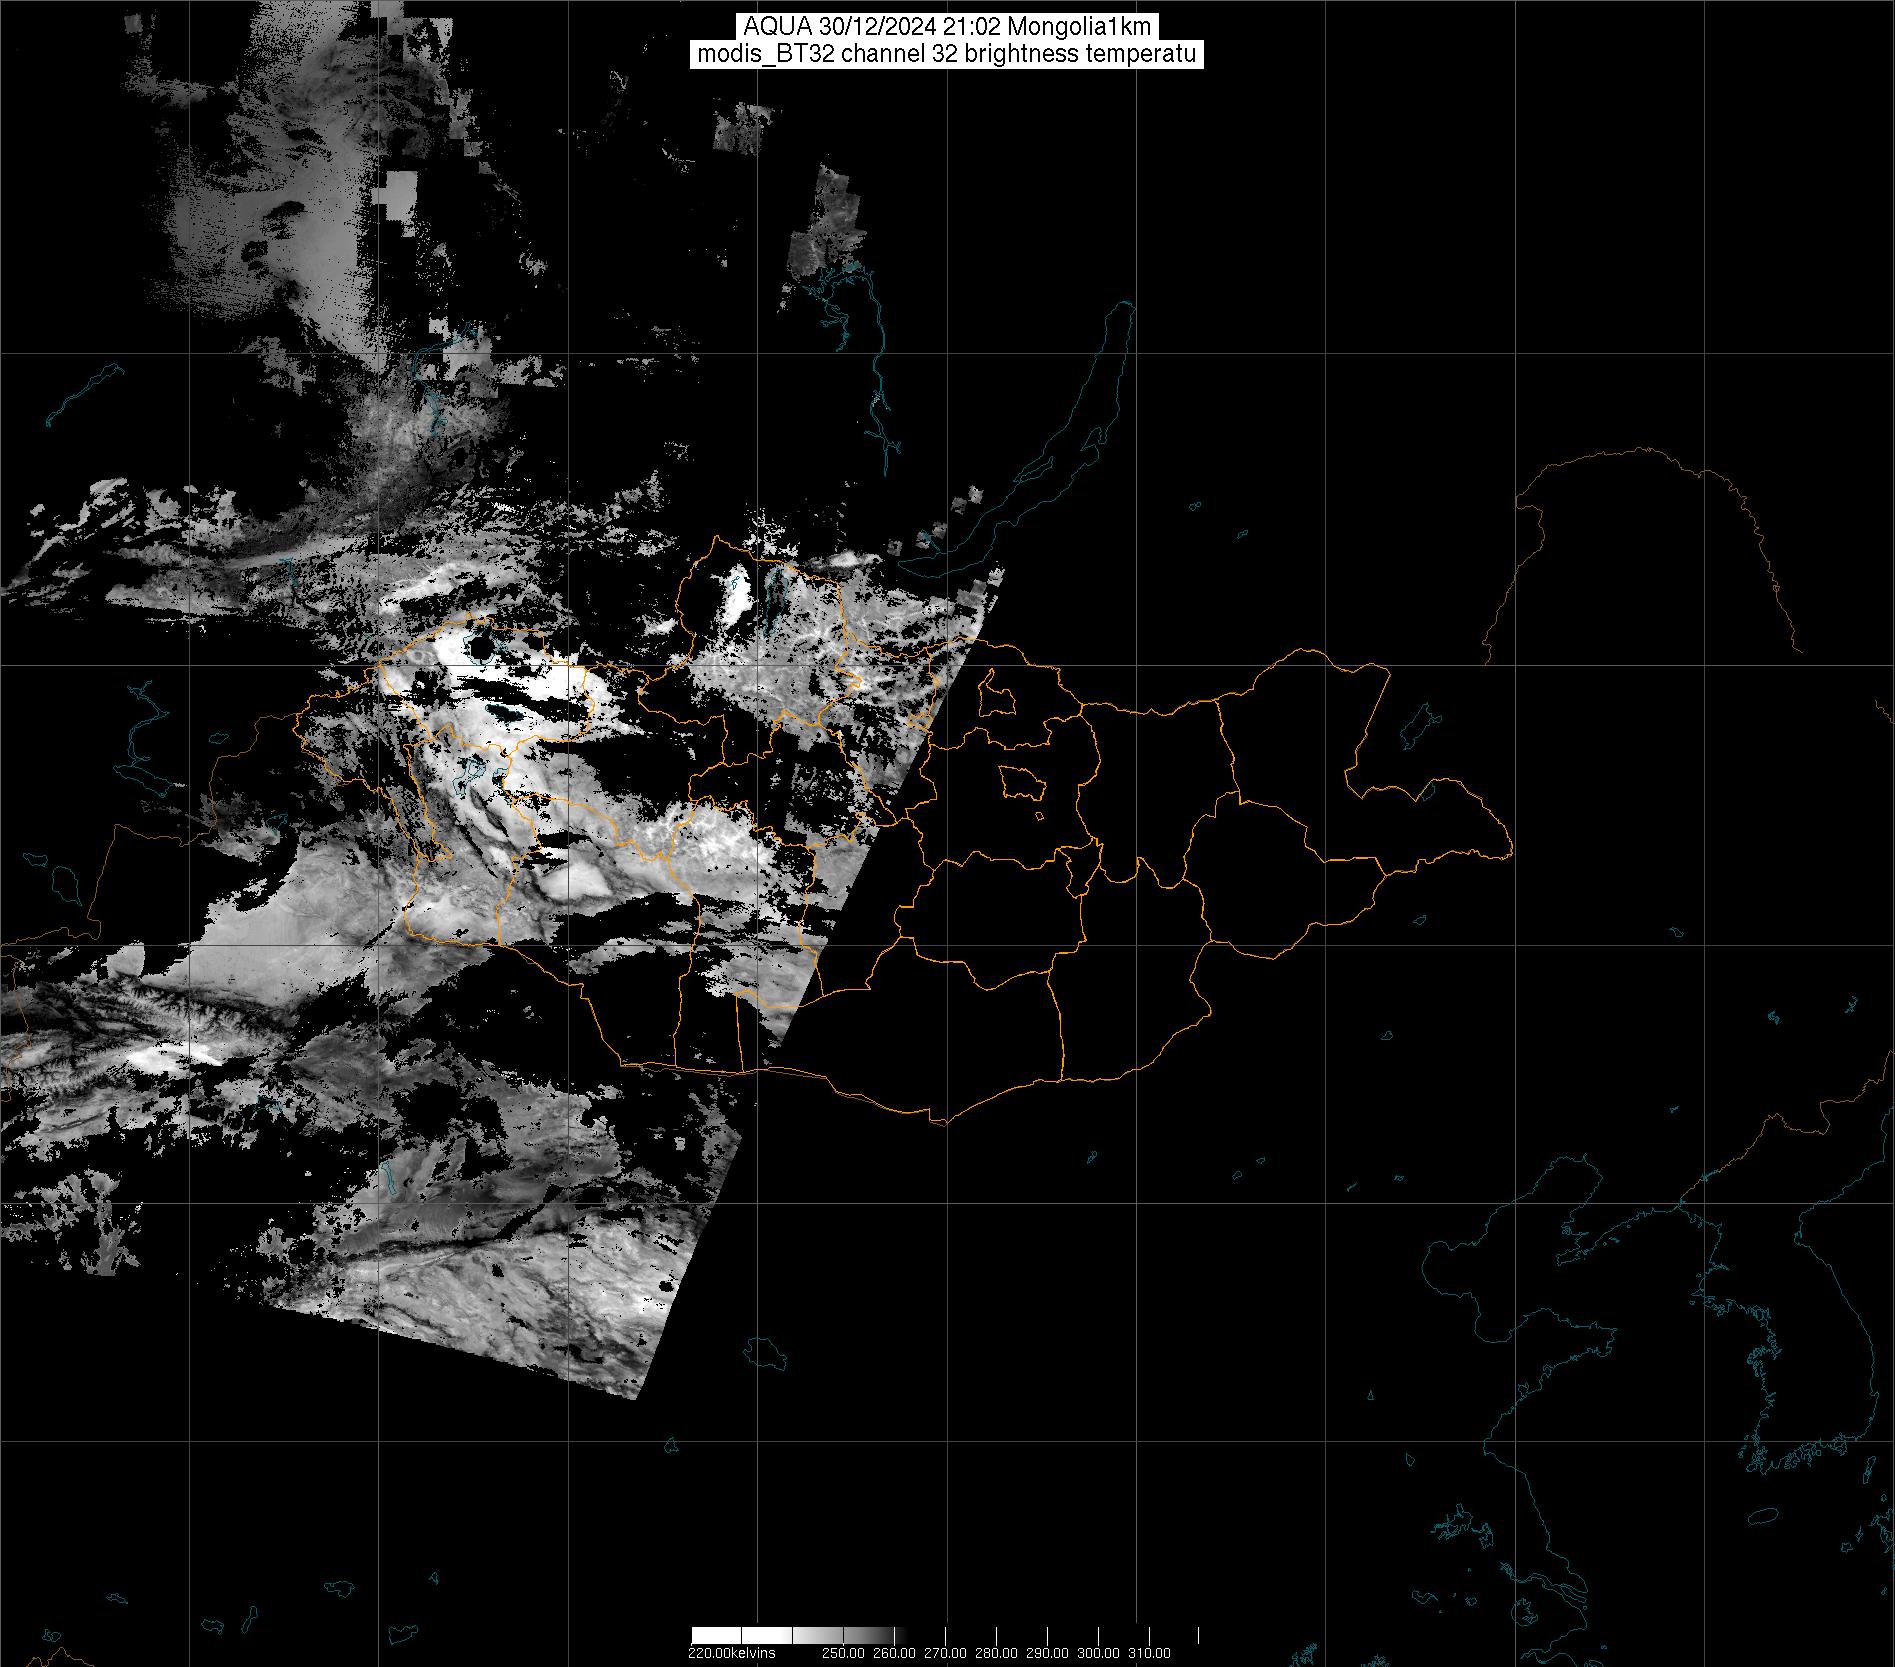Image resolution: width=1895 pixels, height=1667 pixels.
Task: Click the modis_BT32 channel 32 brightness label
Action: [946, 54]
